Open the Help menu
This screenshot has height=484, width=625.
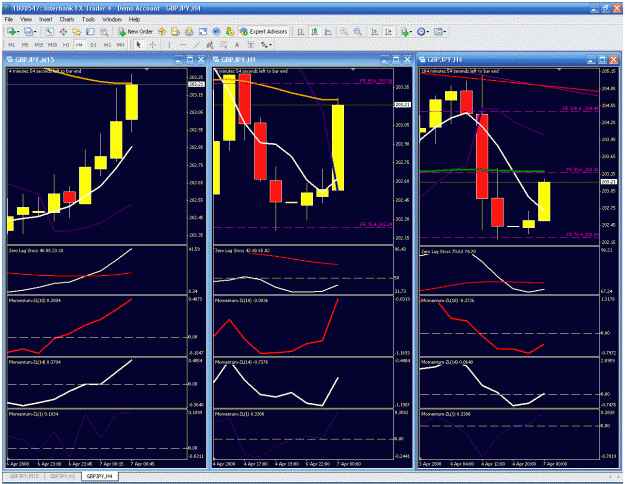point(134,19)
